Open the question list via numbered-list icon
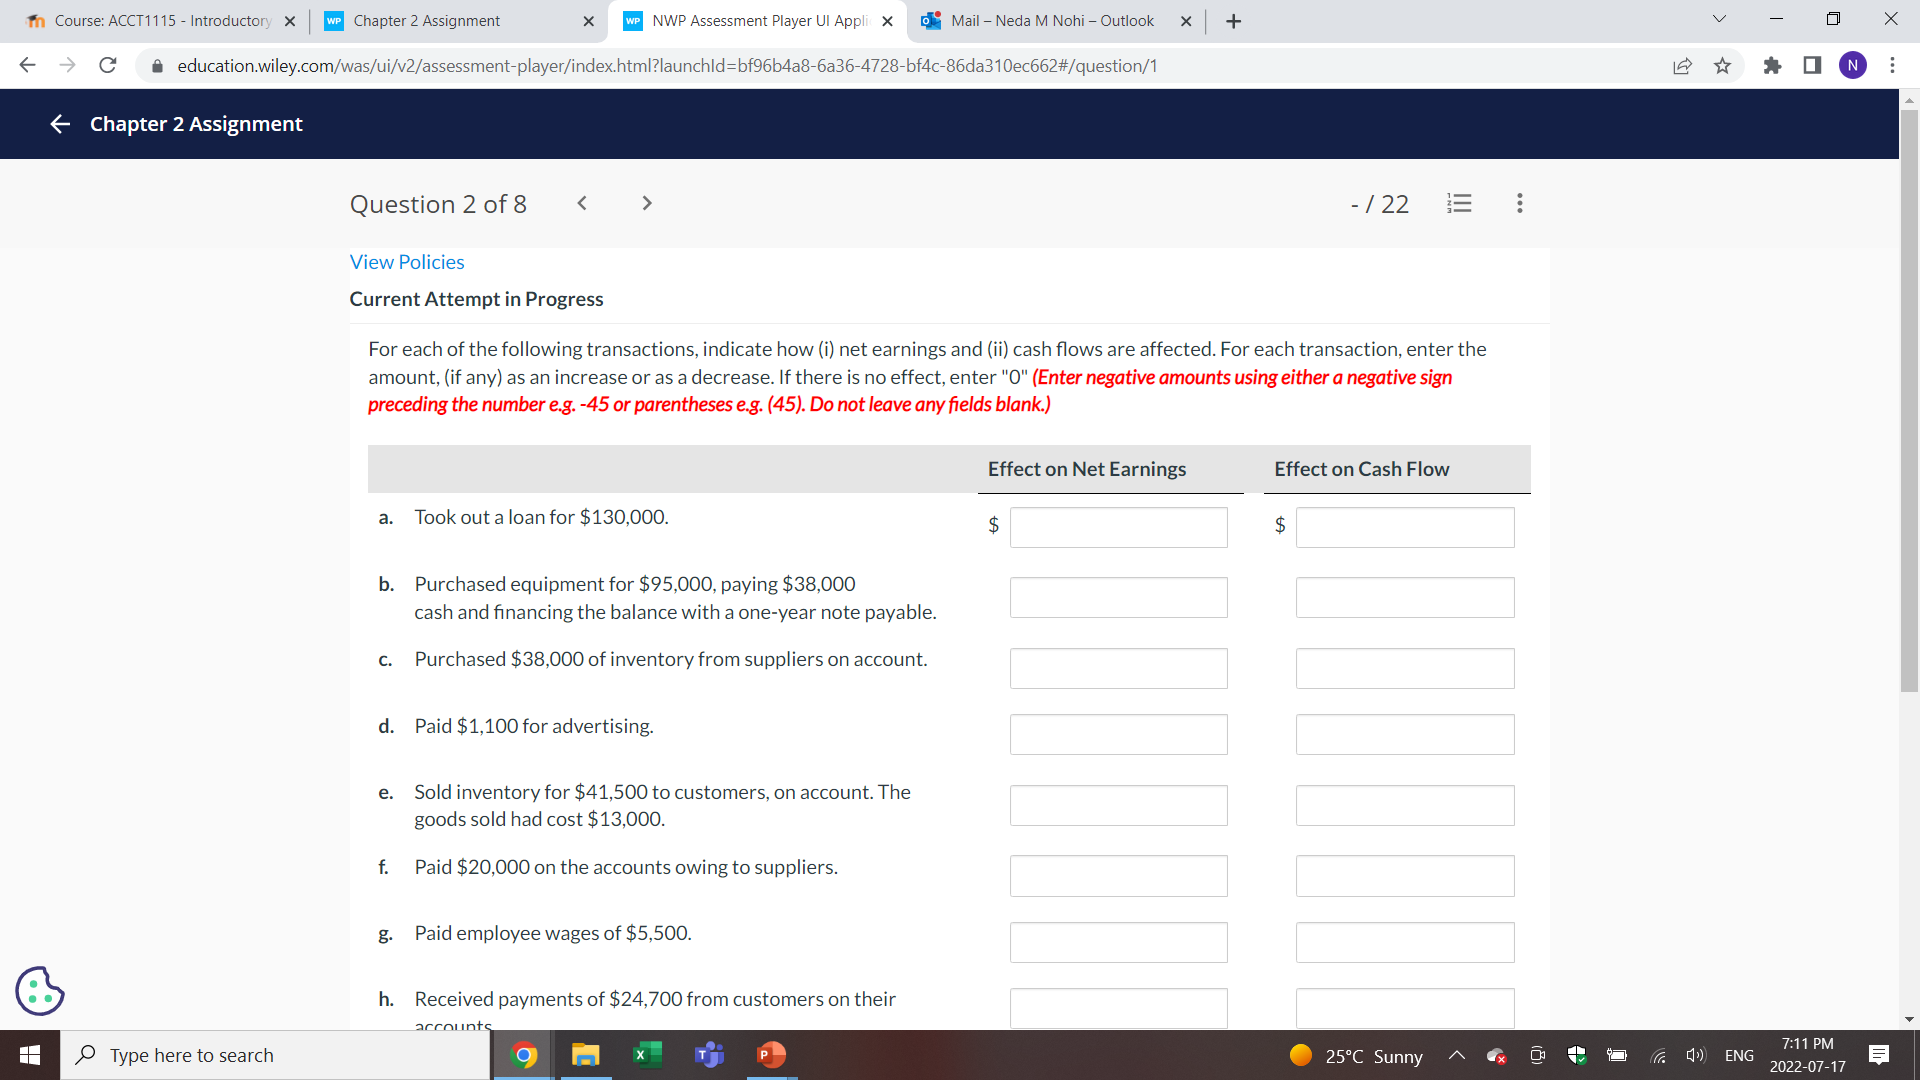This screenshot has height=1080, width=1920. coord(1459,203)
